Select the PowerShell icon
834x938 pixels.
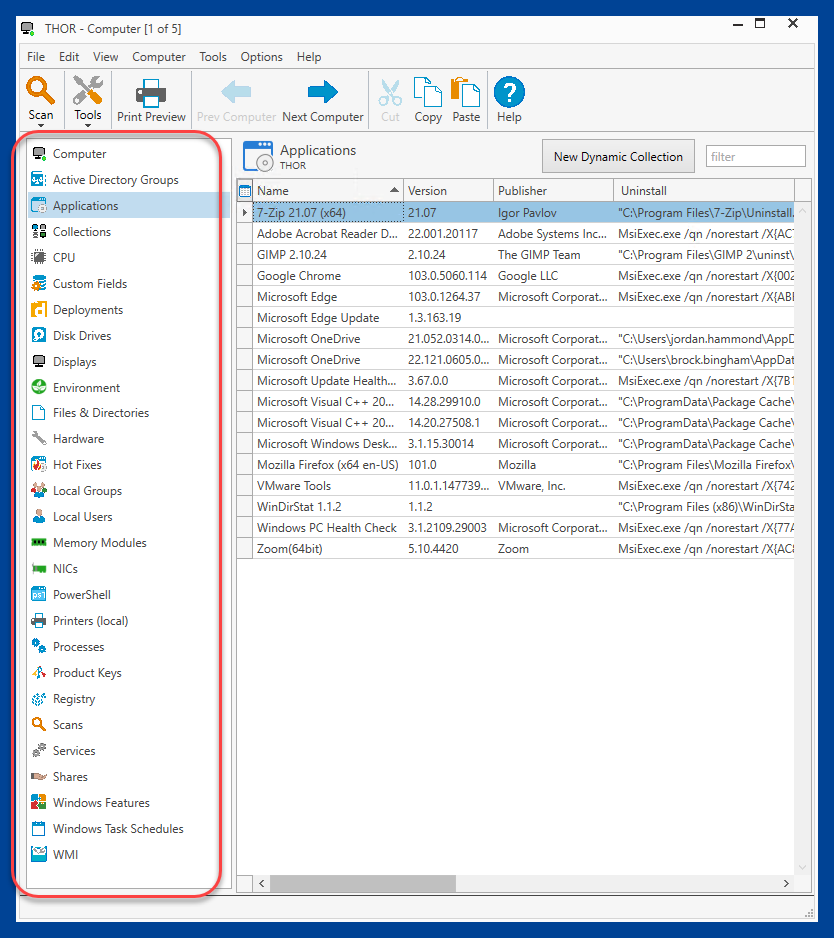click(39, 595)
